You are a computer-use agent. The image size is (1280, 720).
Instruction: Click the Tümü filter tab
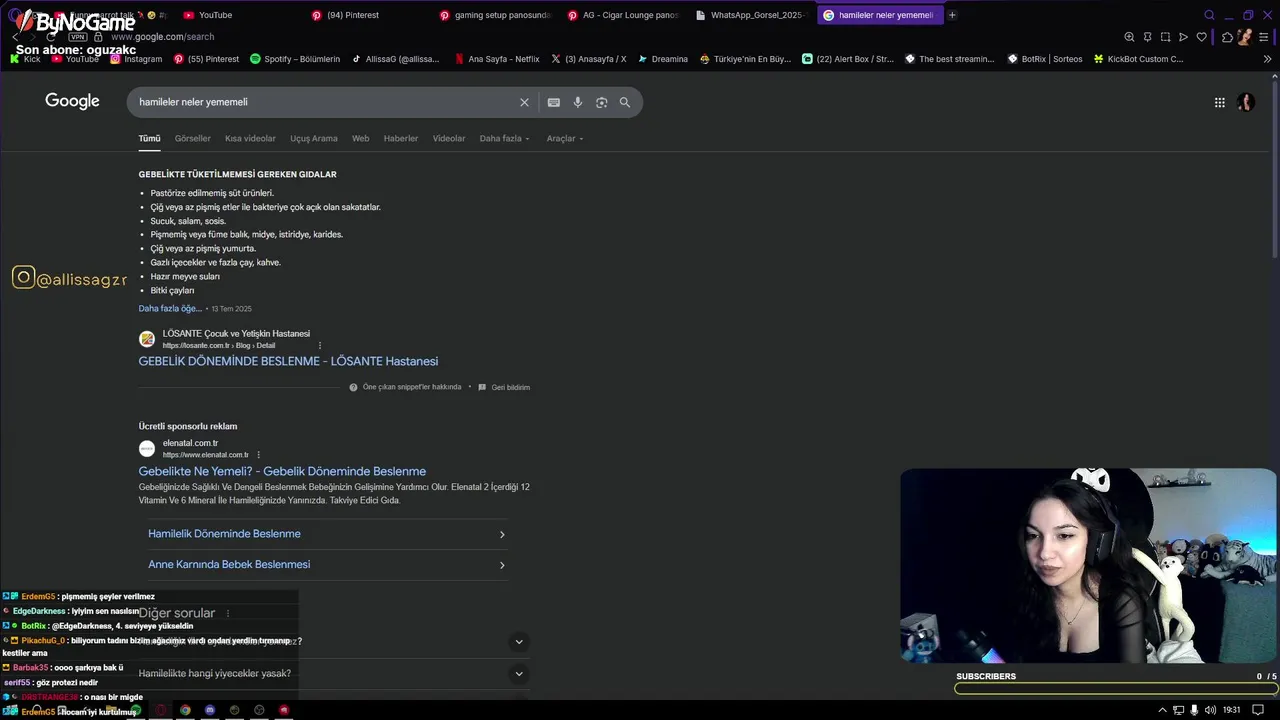pos(149,138)
